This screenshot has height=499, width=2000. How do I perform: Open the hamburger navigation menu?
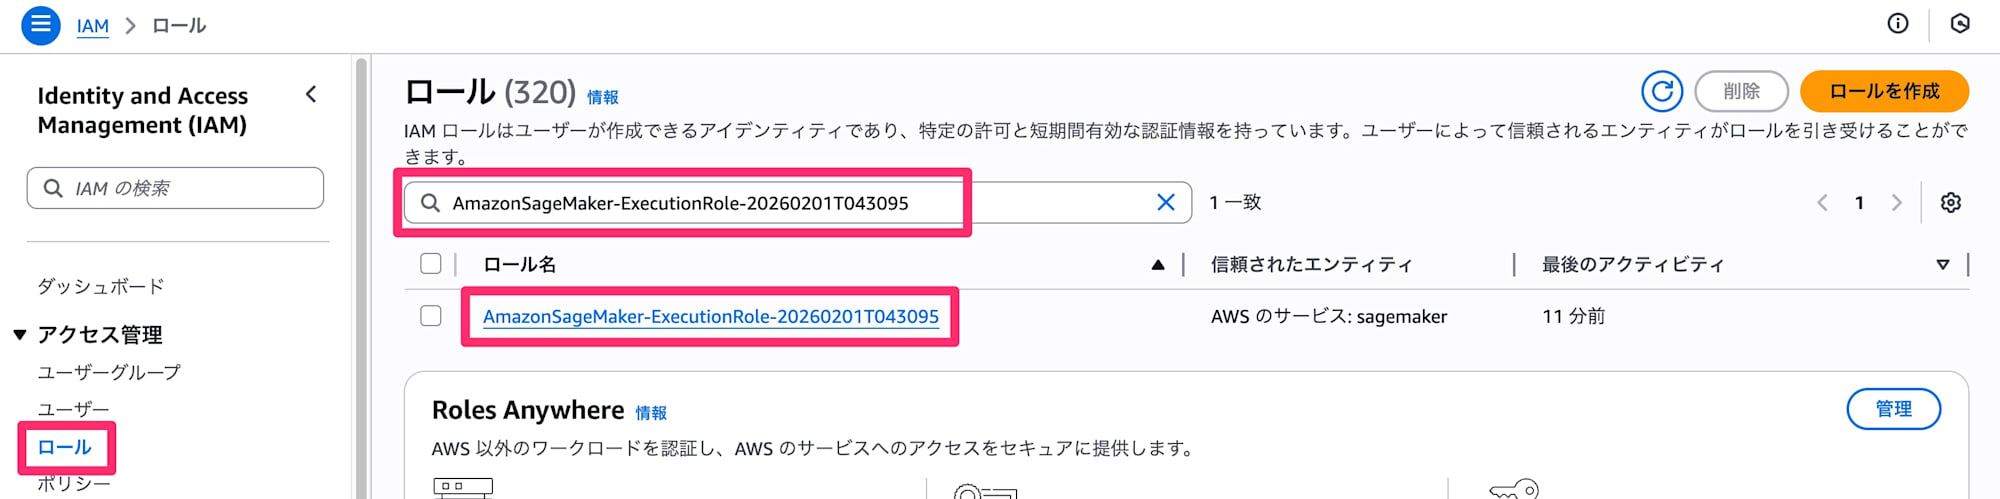[x=41, y=24]
